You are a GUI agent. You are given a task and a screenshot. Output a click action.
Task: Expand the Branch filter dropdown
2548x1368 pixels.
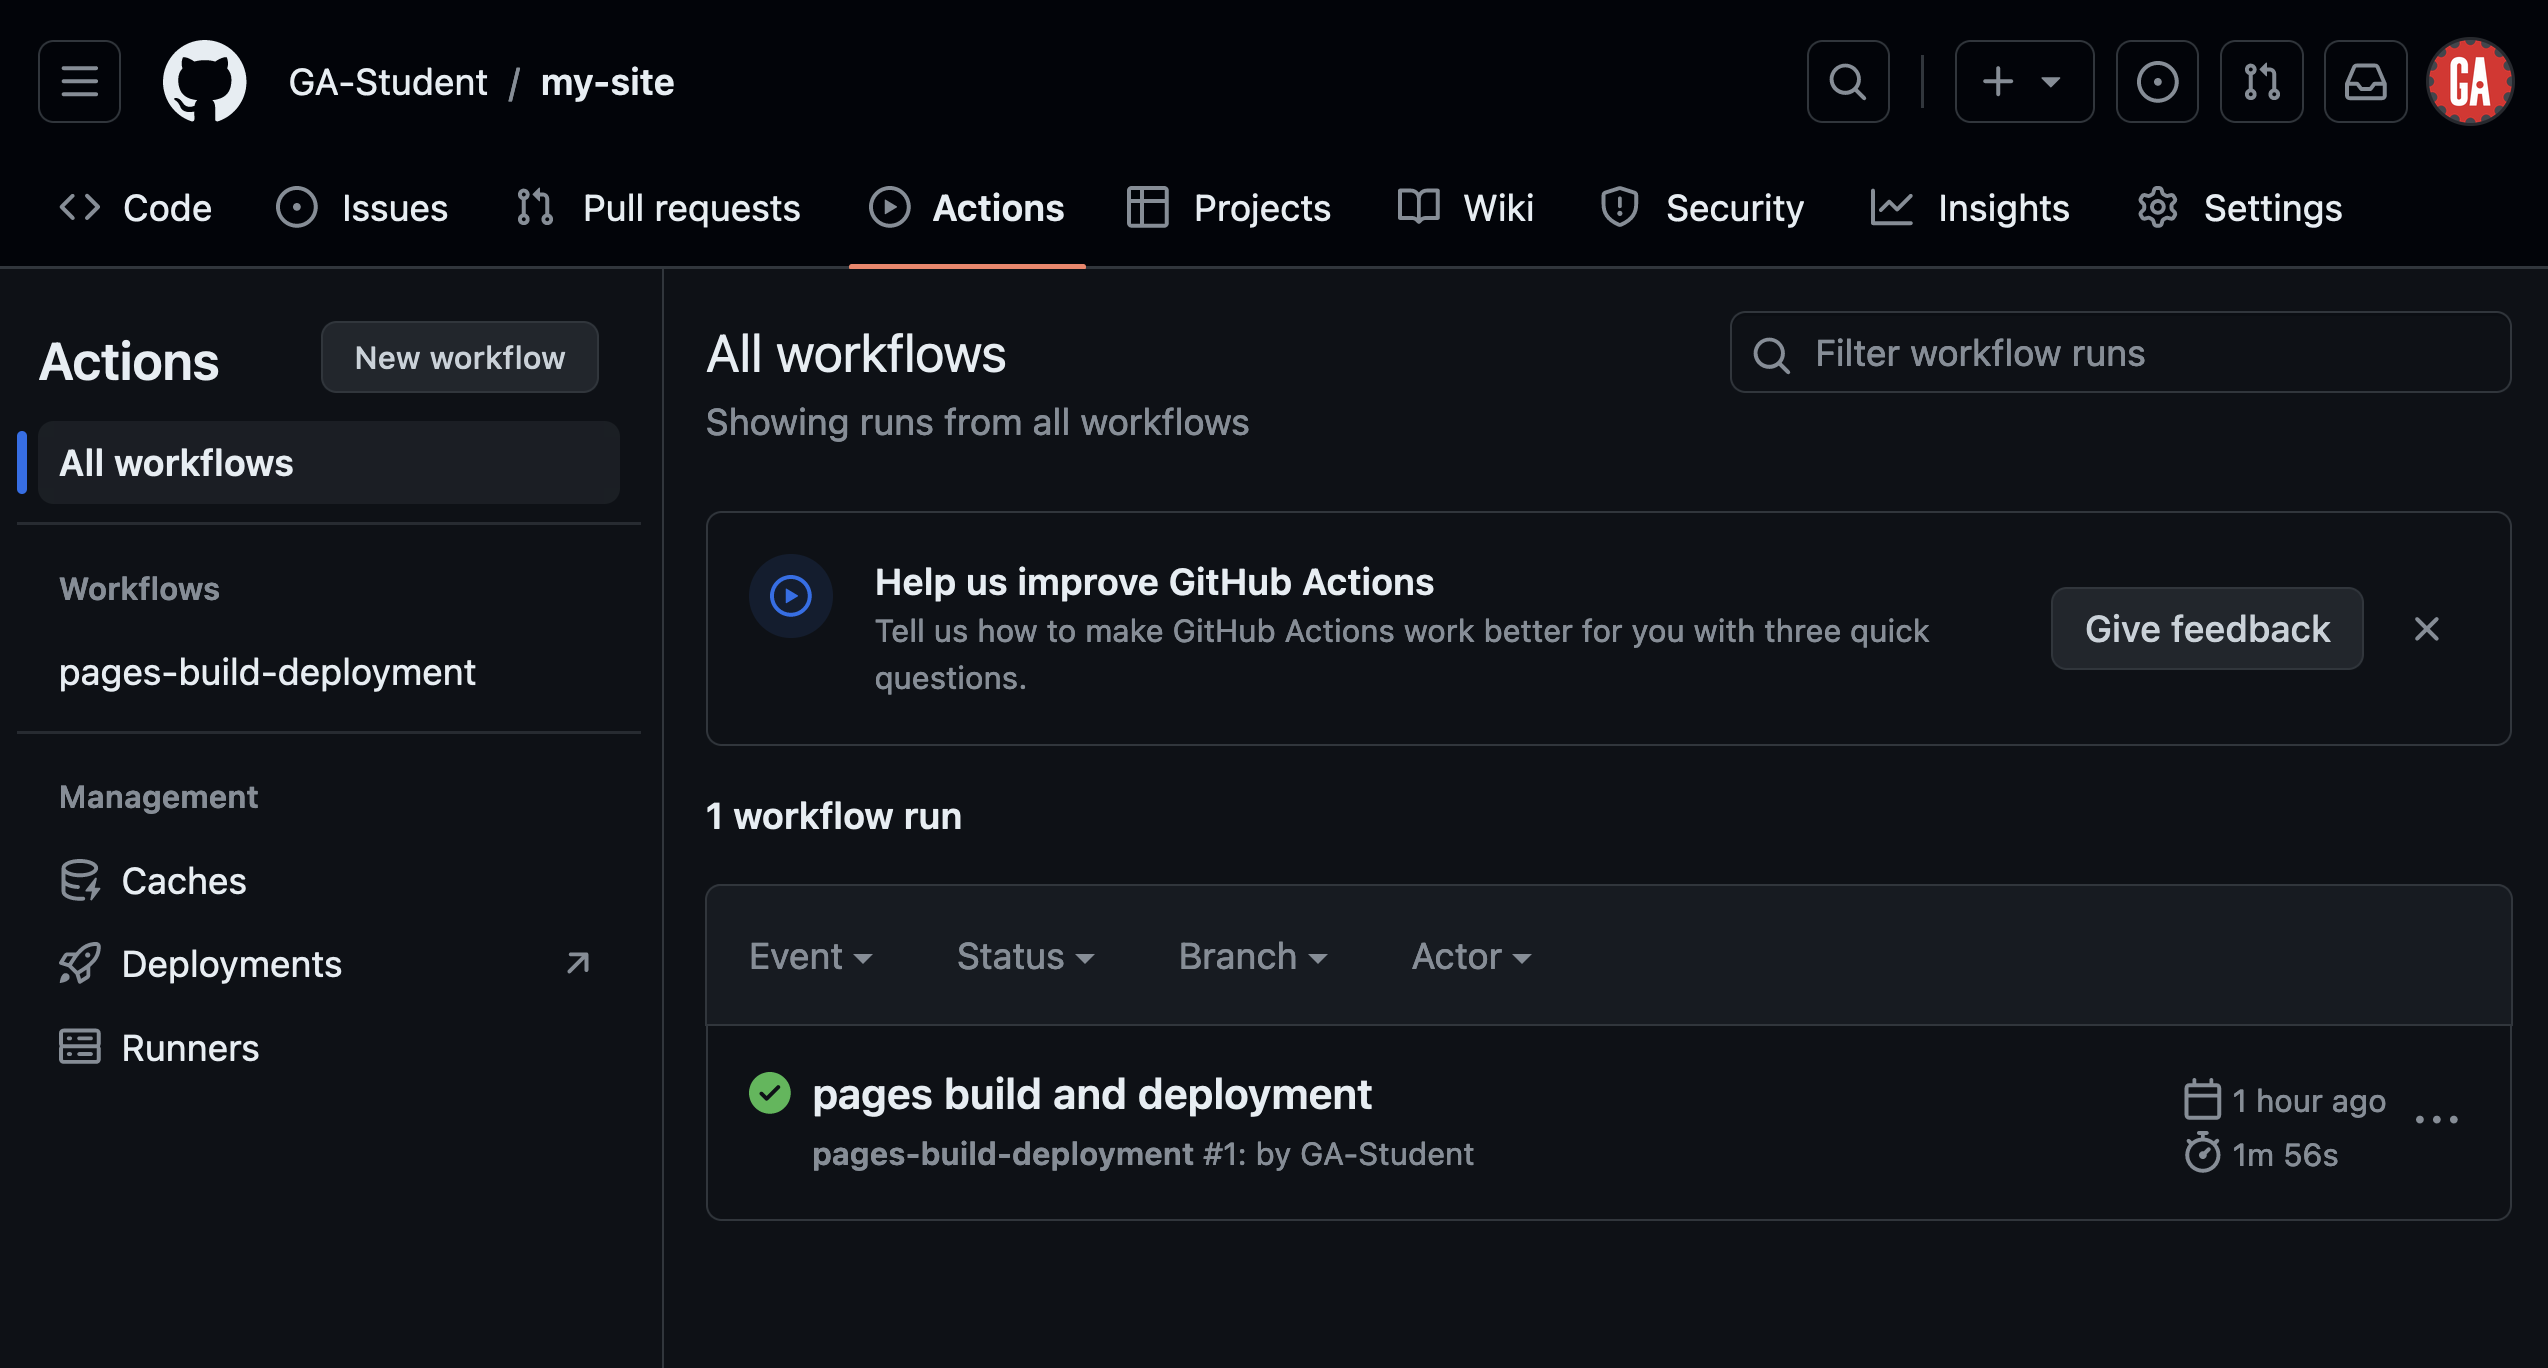(1250, 956)
